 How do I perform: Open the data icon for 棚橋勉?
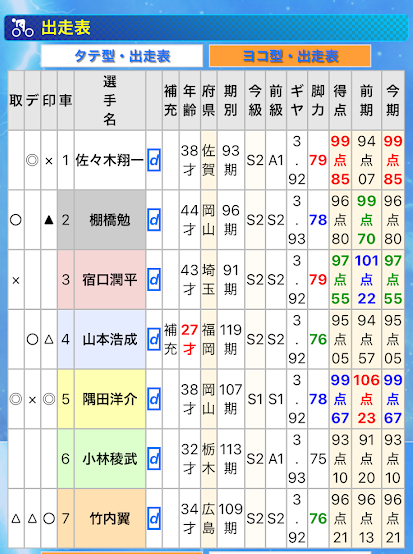coord(154,220)
